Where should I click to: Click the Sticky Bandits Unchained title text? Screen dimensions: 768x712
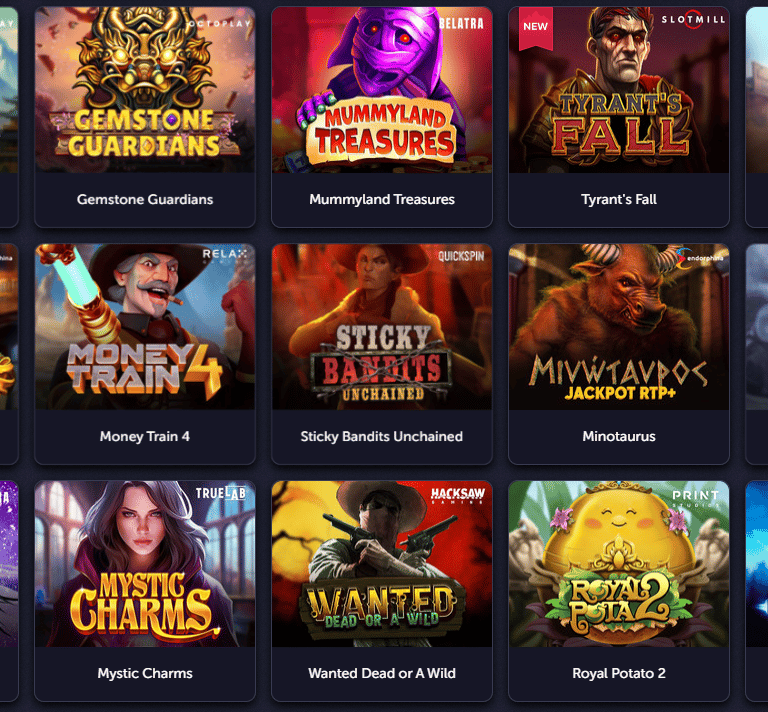pos(382,436)
